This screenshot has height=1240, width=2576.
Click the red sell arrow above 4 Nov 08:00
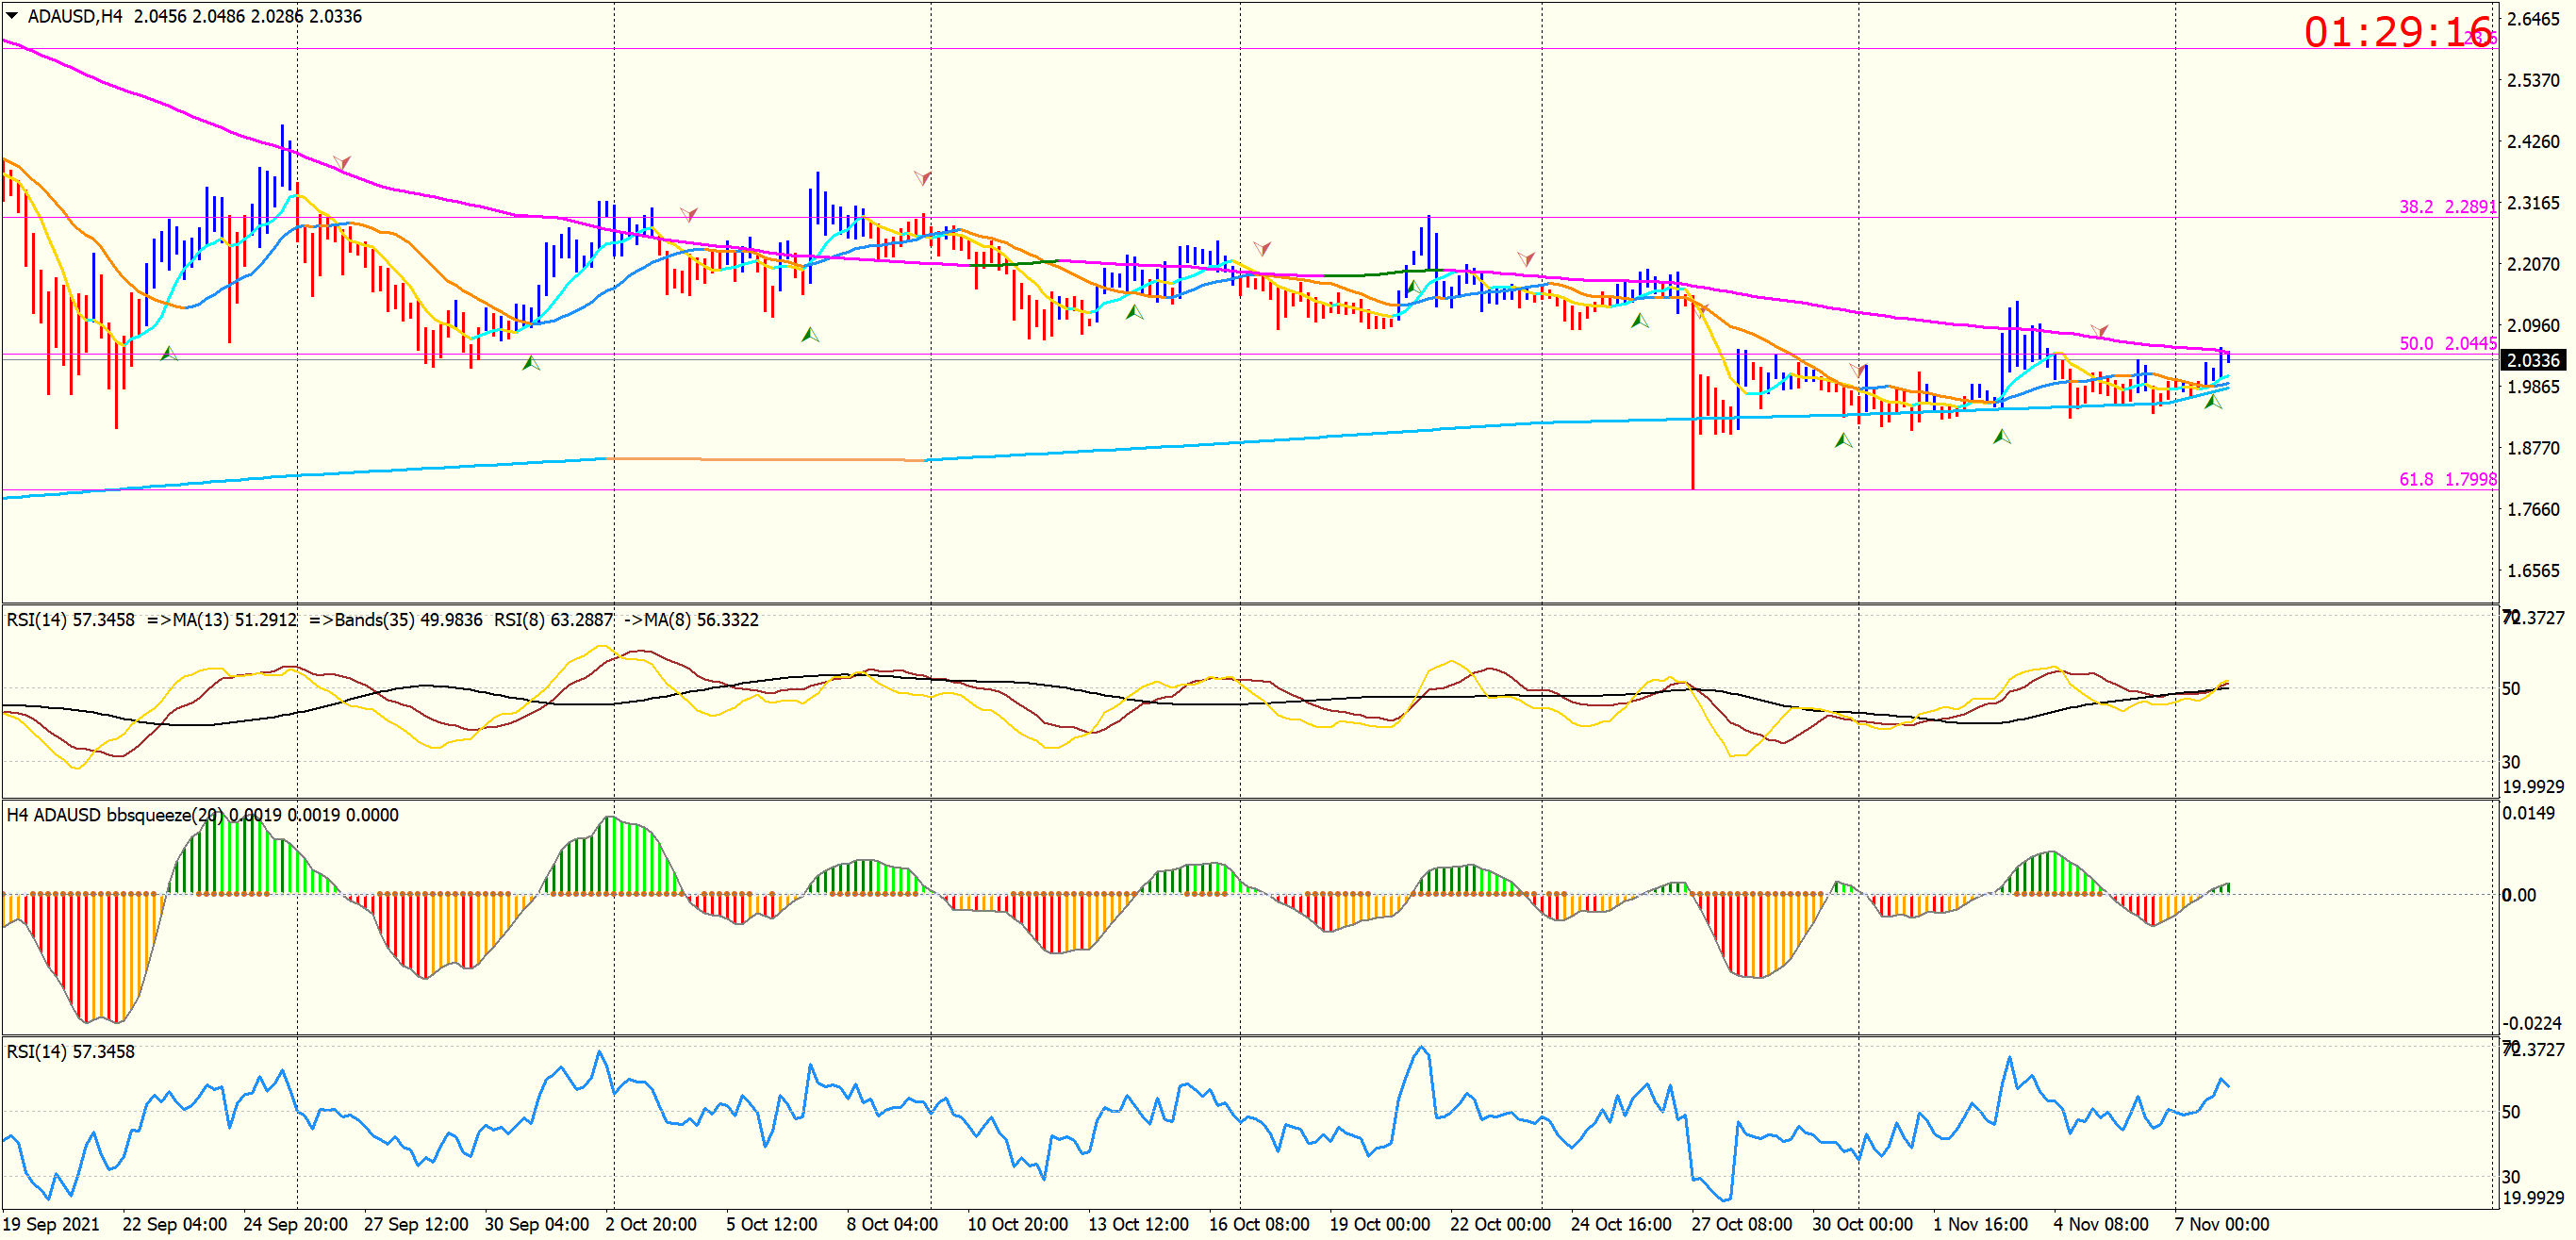pos(2099,330)
